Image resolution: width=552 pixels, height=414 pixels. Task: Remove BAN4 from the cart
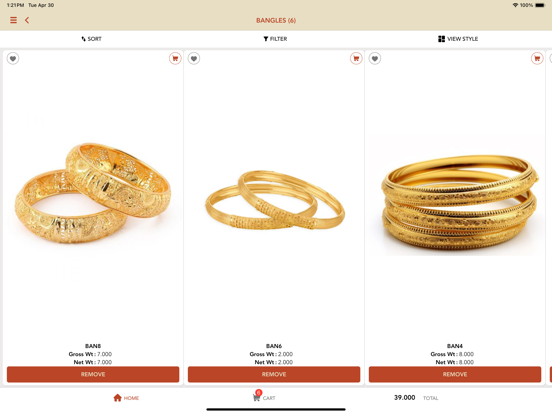(455, 374)
